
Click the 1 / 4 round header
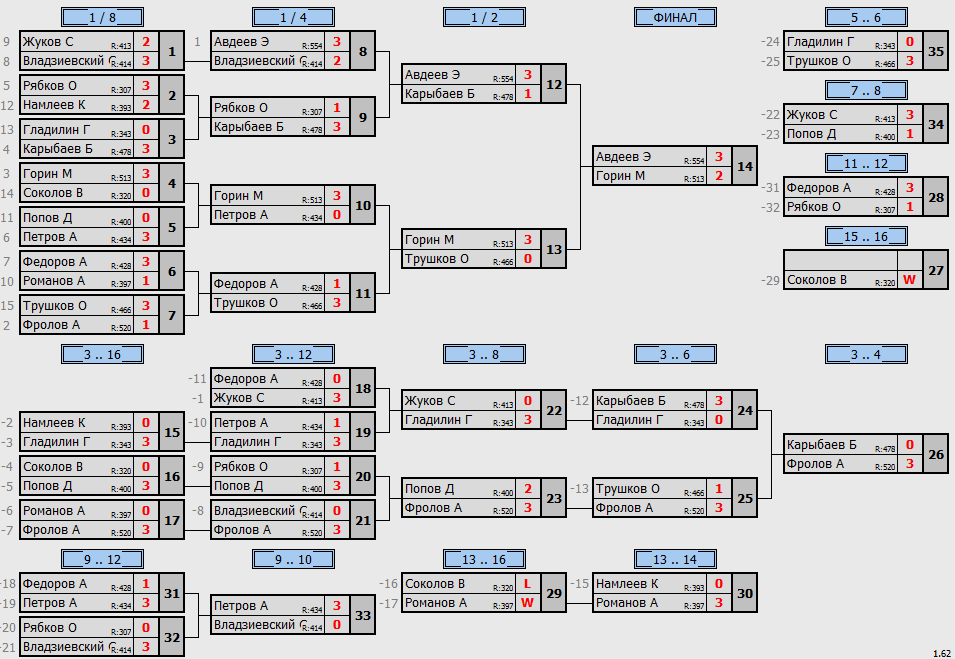coord(294,17)
